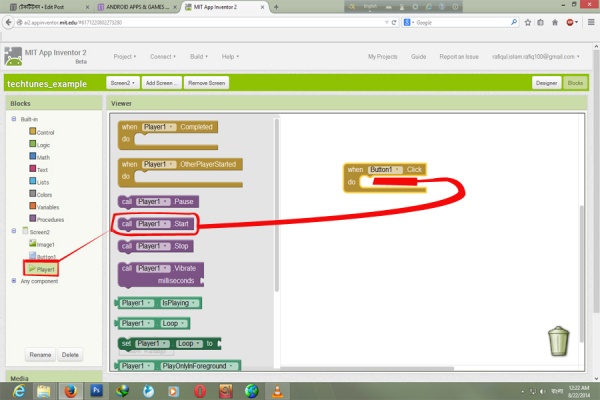Switch to the Blocks view
600x400 pixels.
575,83
